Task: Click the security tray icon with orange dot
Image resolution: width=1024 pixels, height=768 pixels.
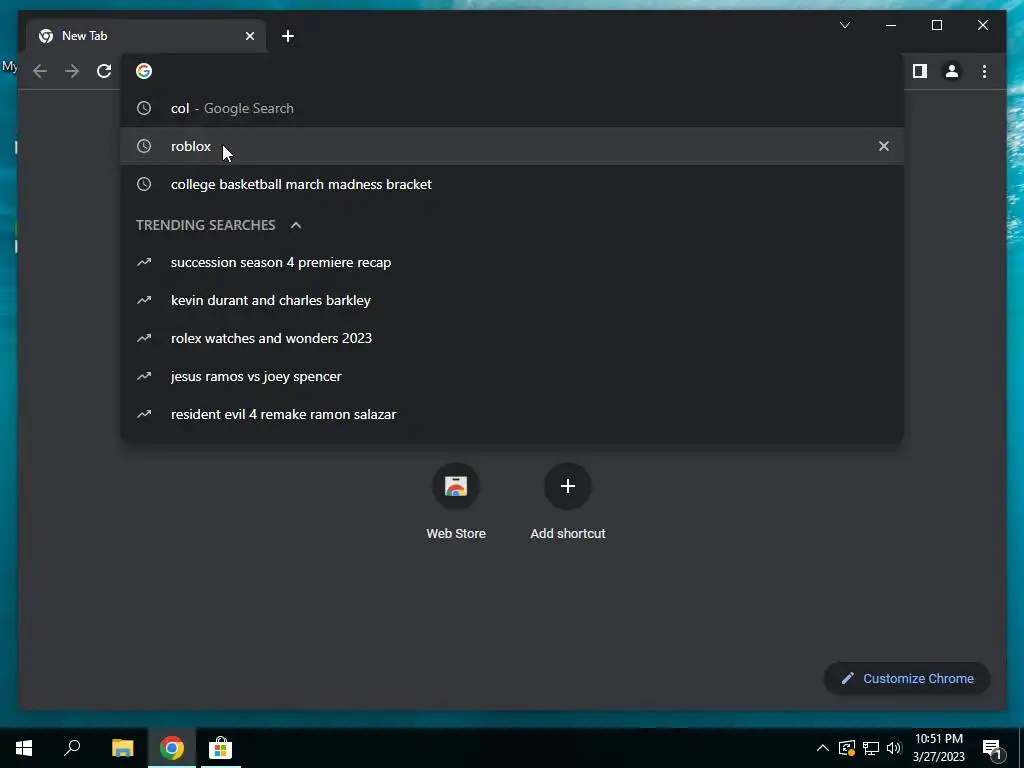Action: click(x=846, y=748)
